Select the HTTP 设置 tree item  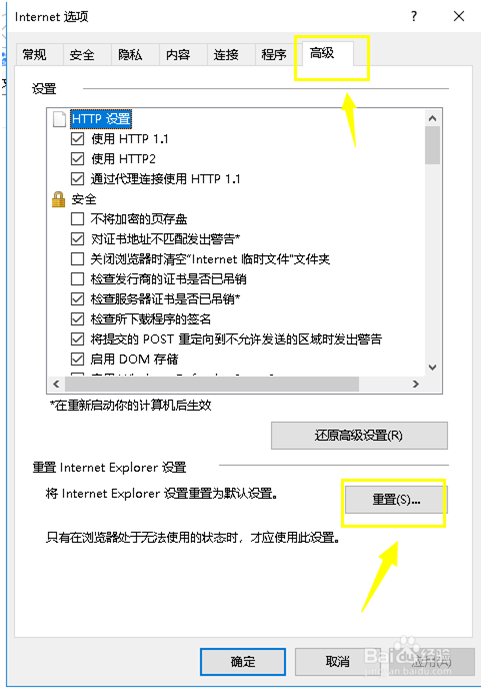[101, 119]
